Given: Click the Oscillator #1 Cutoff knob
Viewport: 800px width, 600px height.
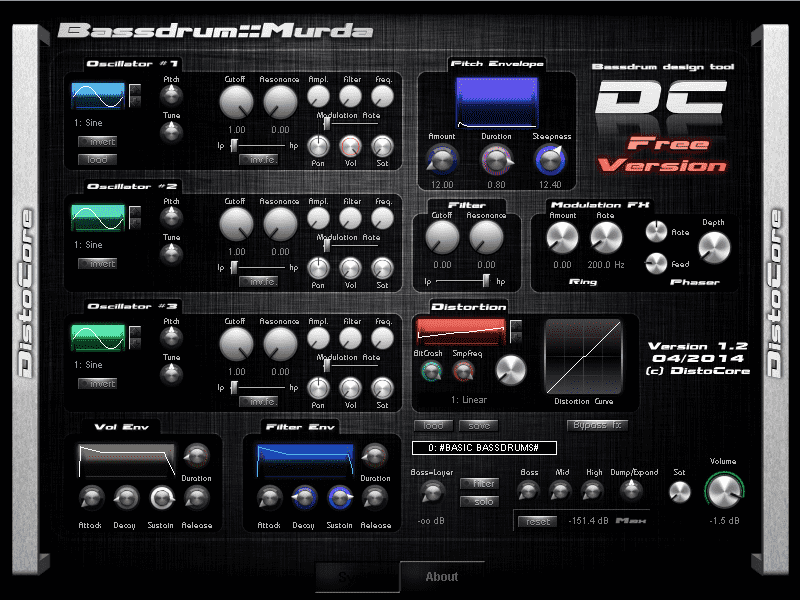Looking at the screenshot, I should pos(236,102).
